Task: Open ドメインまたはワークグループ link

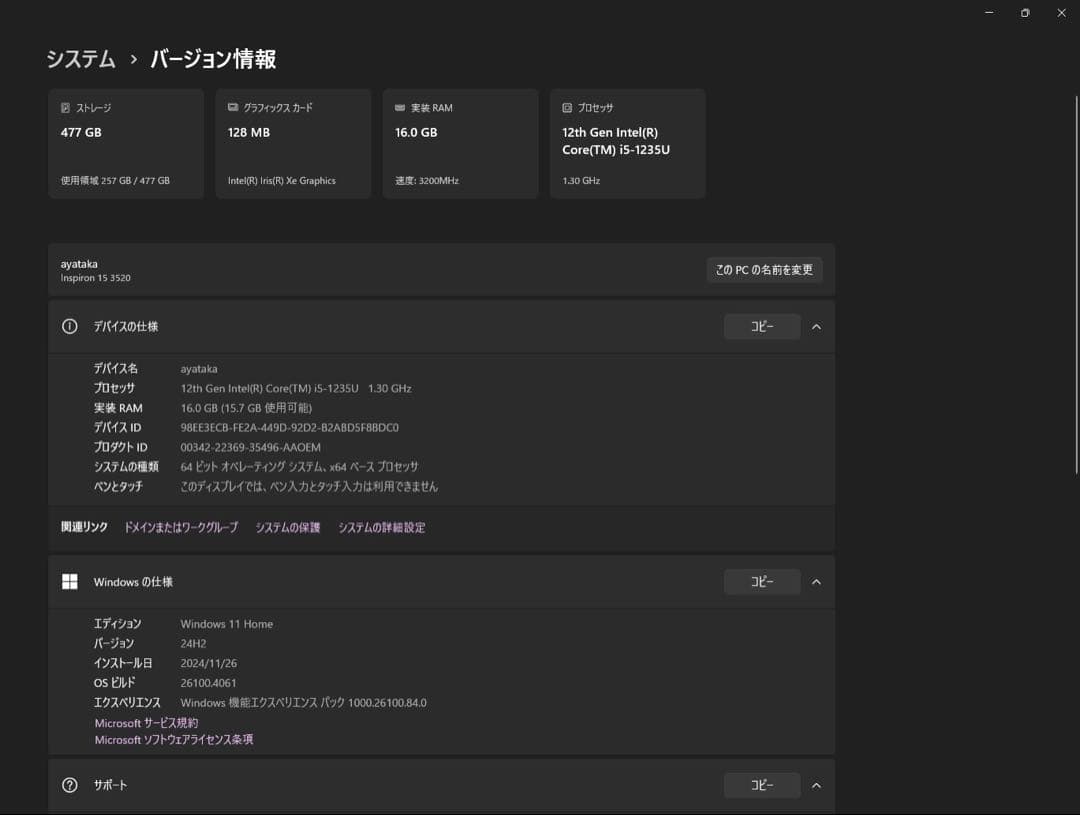Action: pyautogui.click(x=181, y=527)
